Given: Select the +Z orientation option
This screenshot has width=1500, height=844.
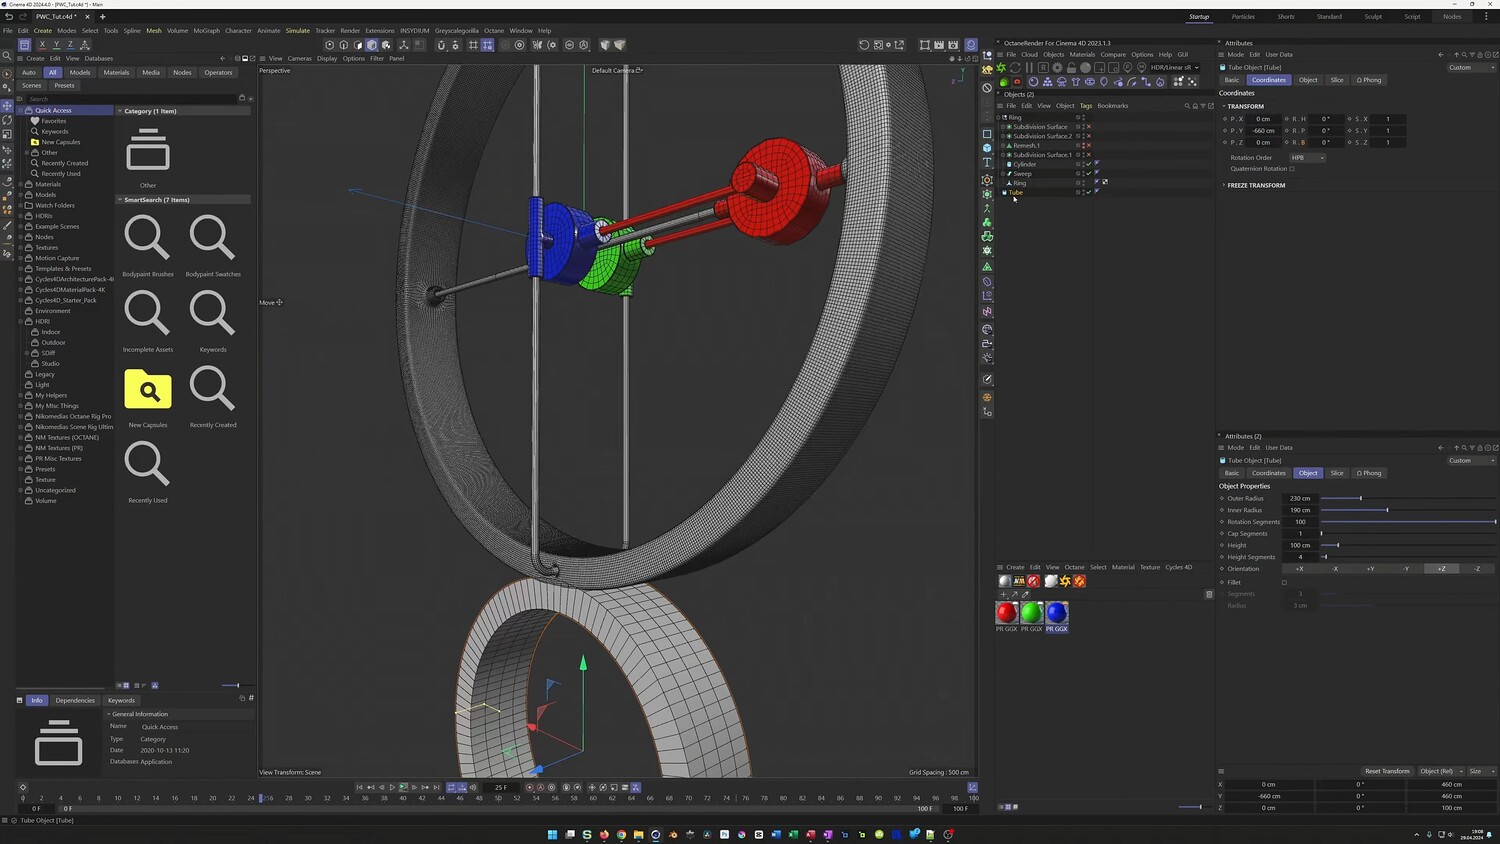Looking at the screenshot, I should tap(1441, 569).
